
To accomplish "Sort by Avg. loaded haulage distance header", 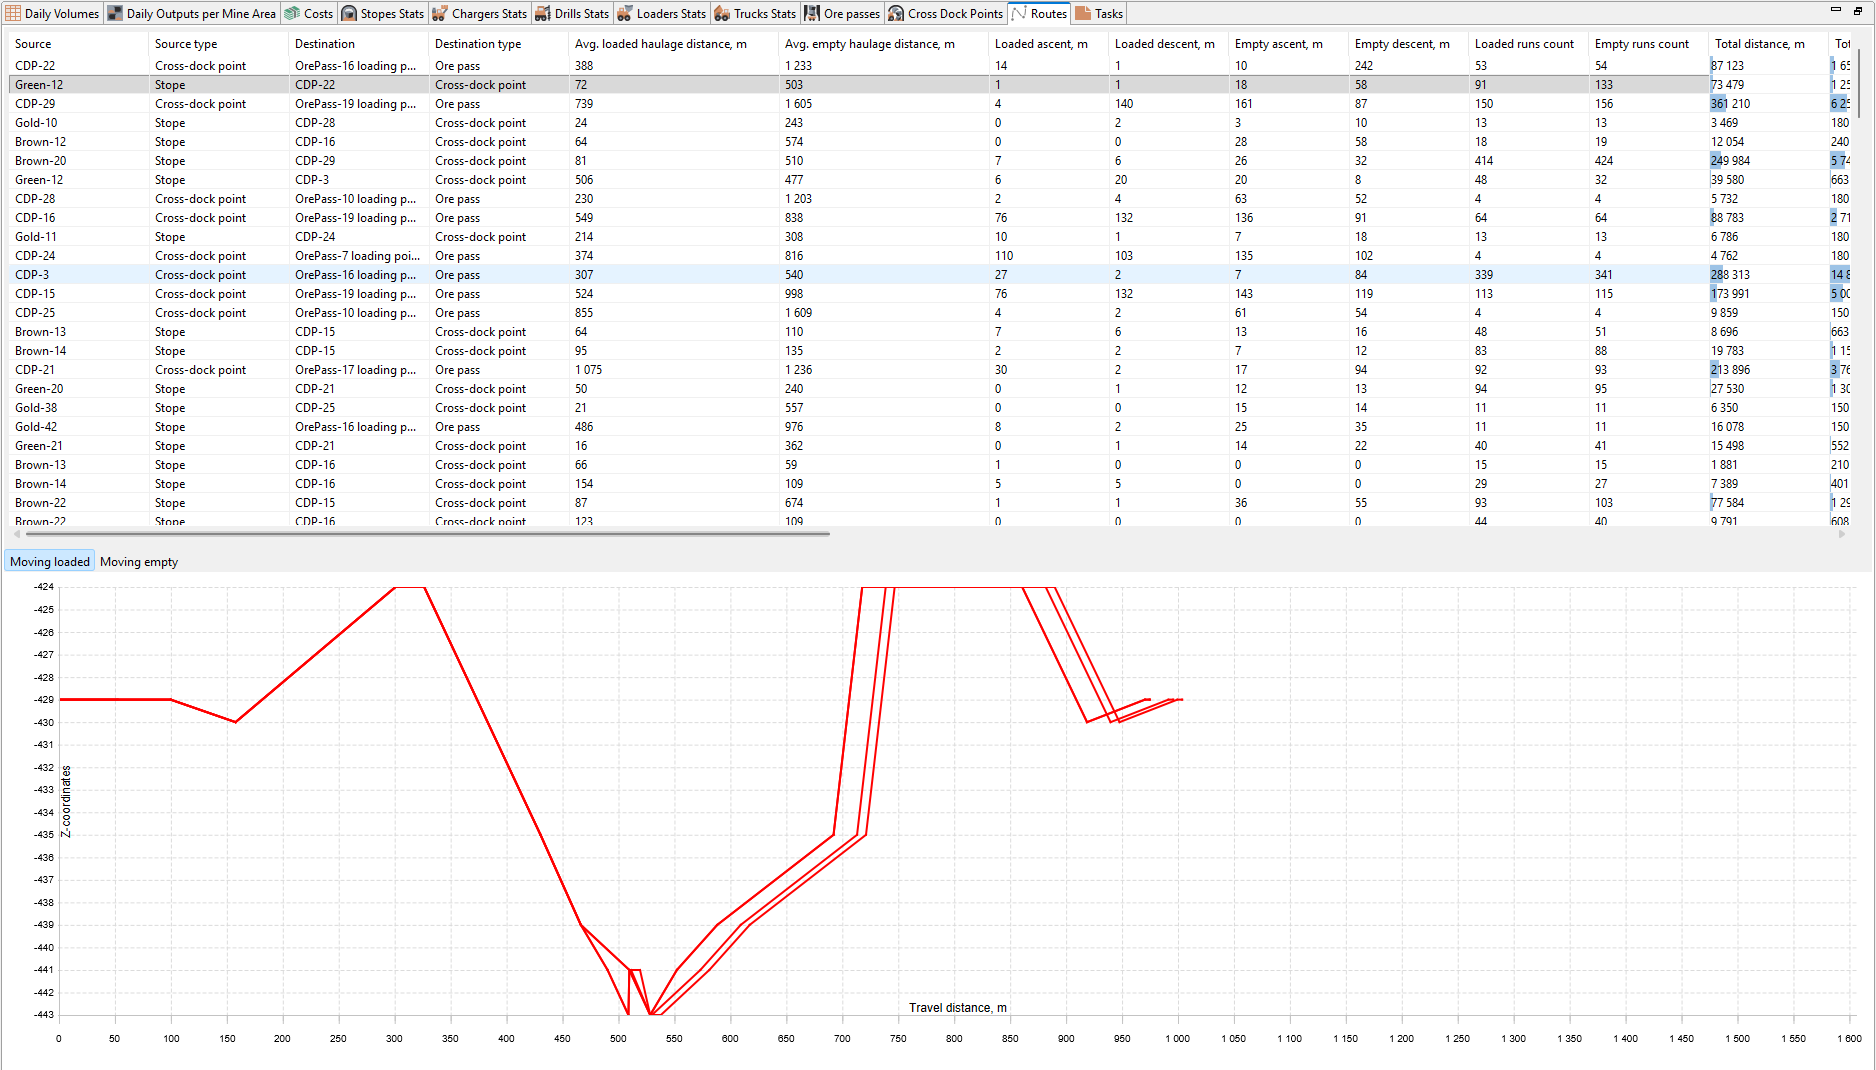I will 673,44.
